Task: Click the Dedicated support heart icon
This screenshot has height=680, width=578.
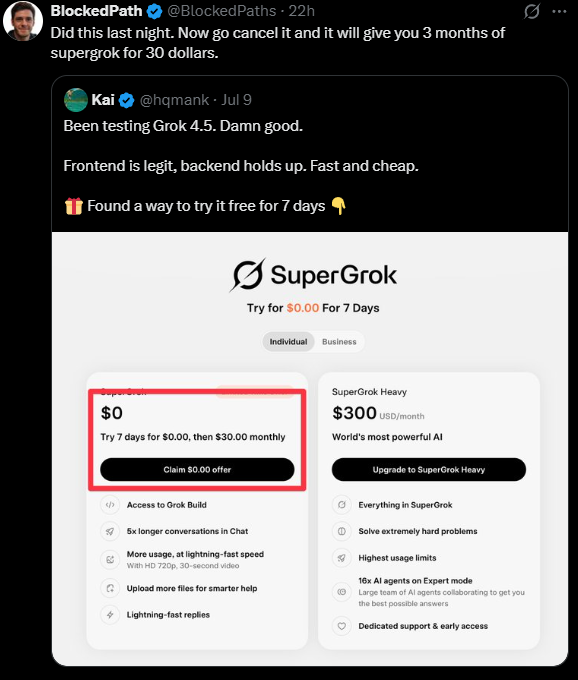Action: [342, 626]
